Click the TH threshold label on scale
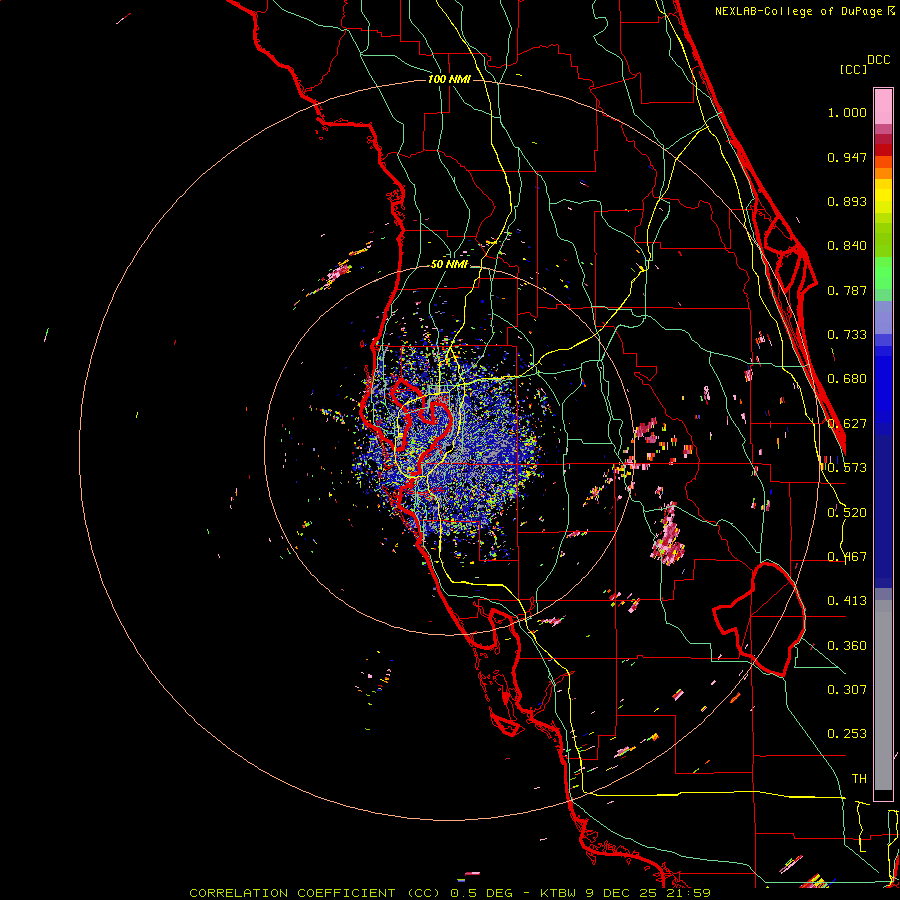The image size is (900, 900). click(x=859, y=779)
